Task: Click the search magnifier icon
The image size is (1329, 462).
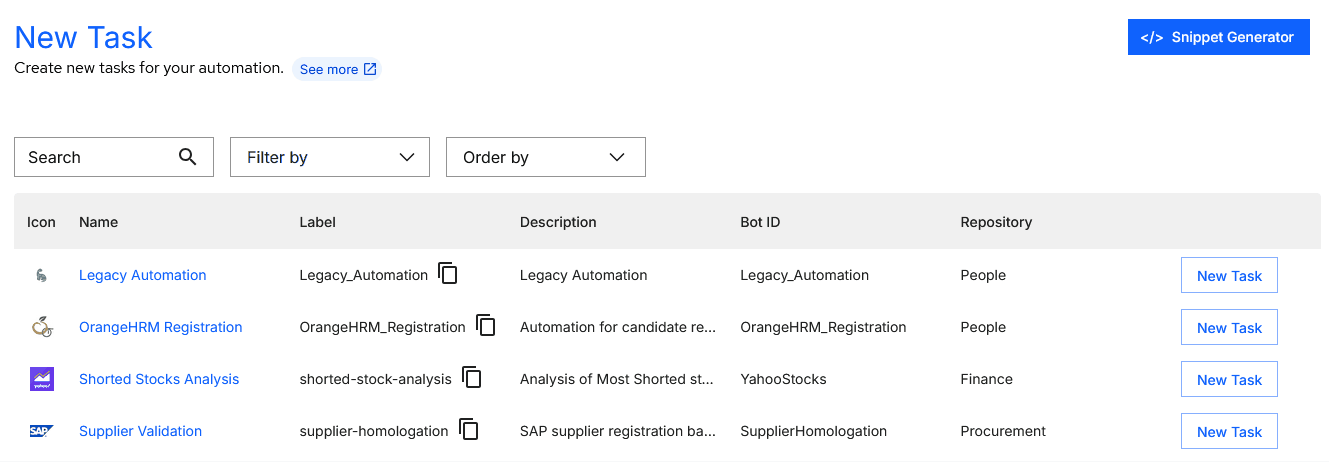Action: (187, 157)
